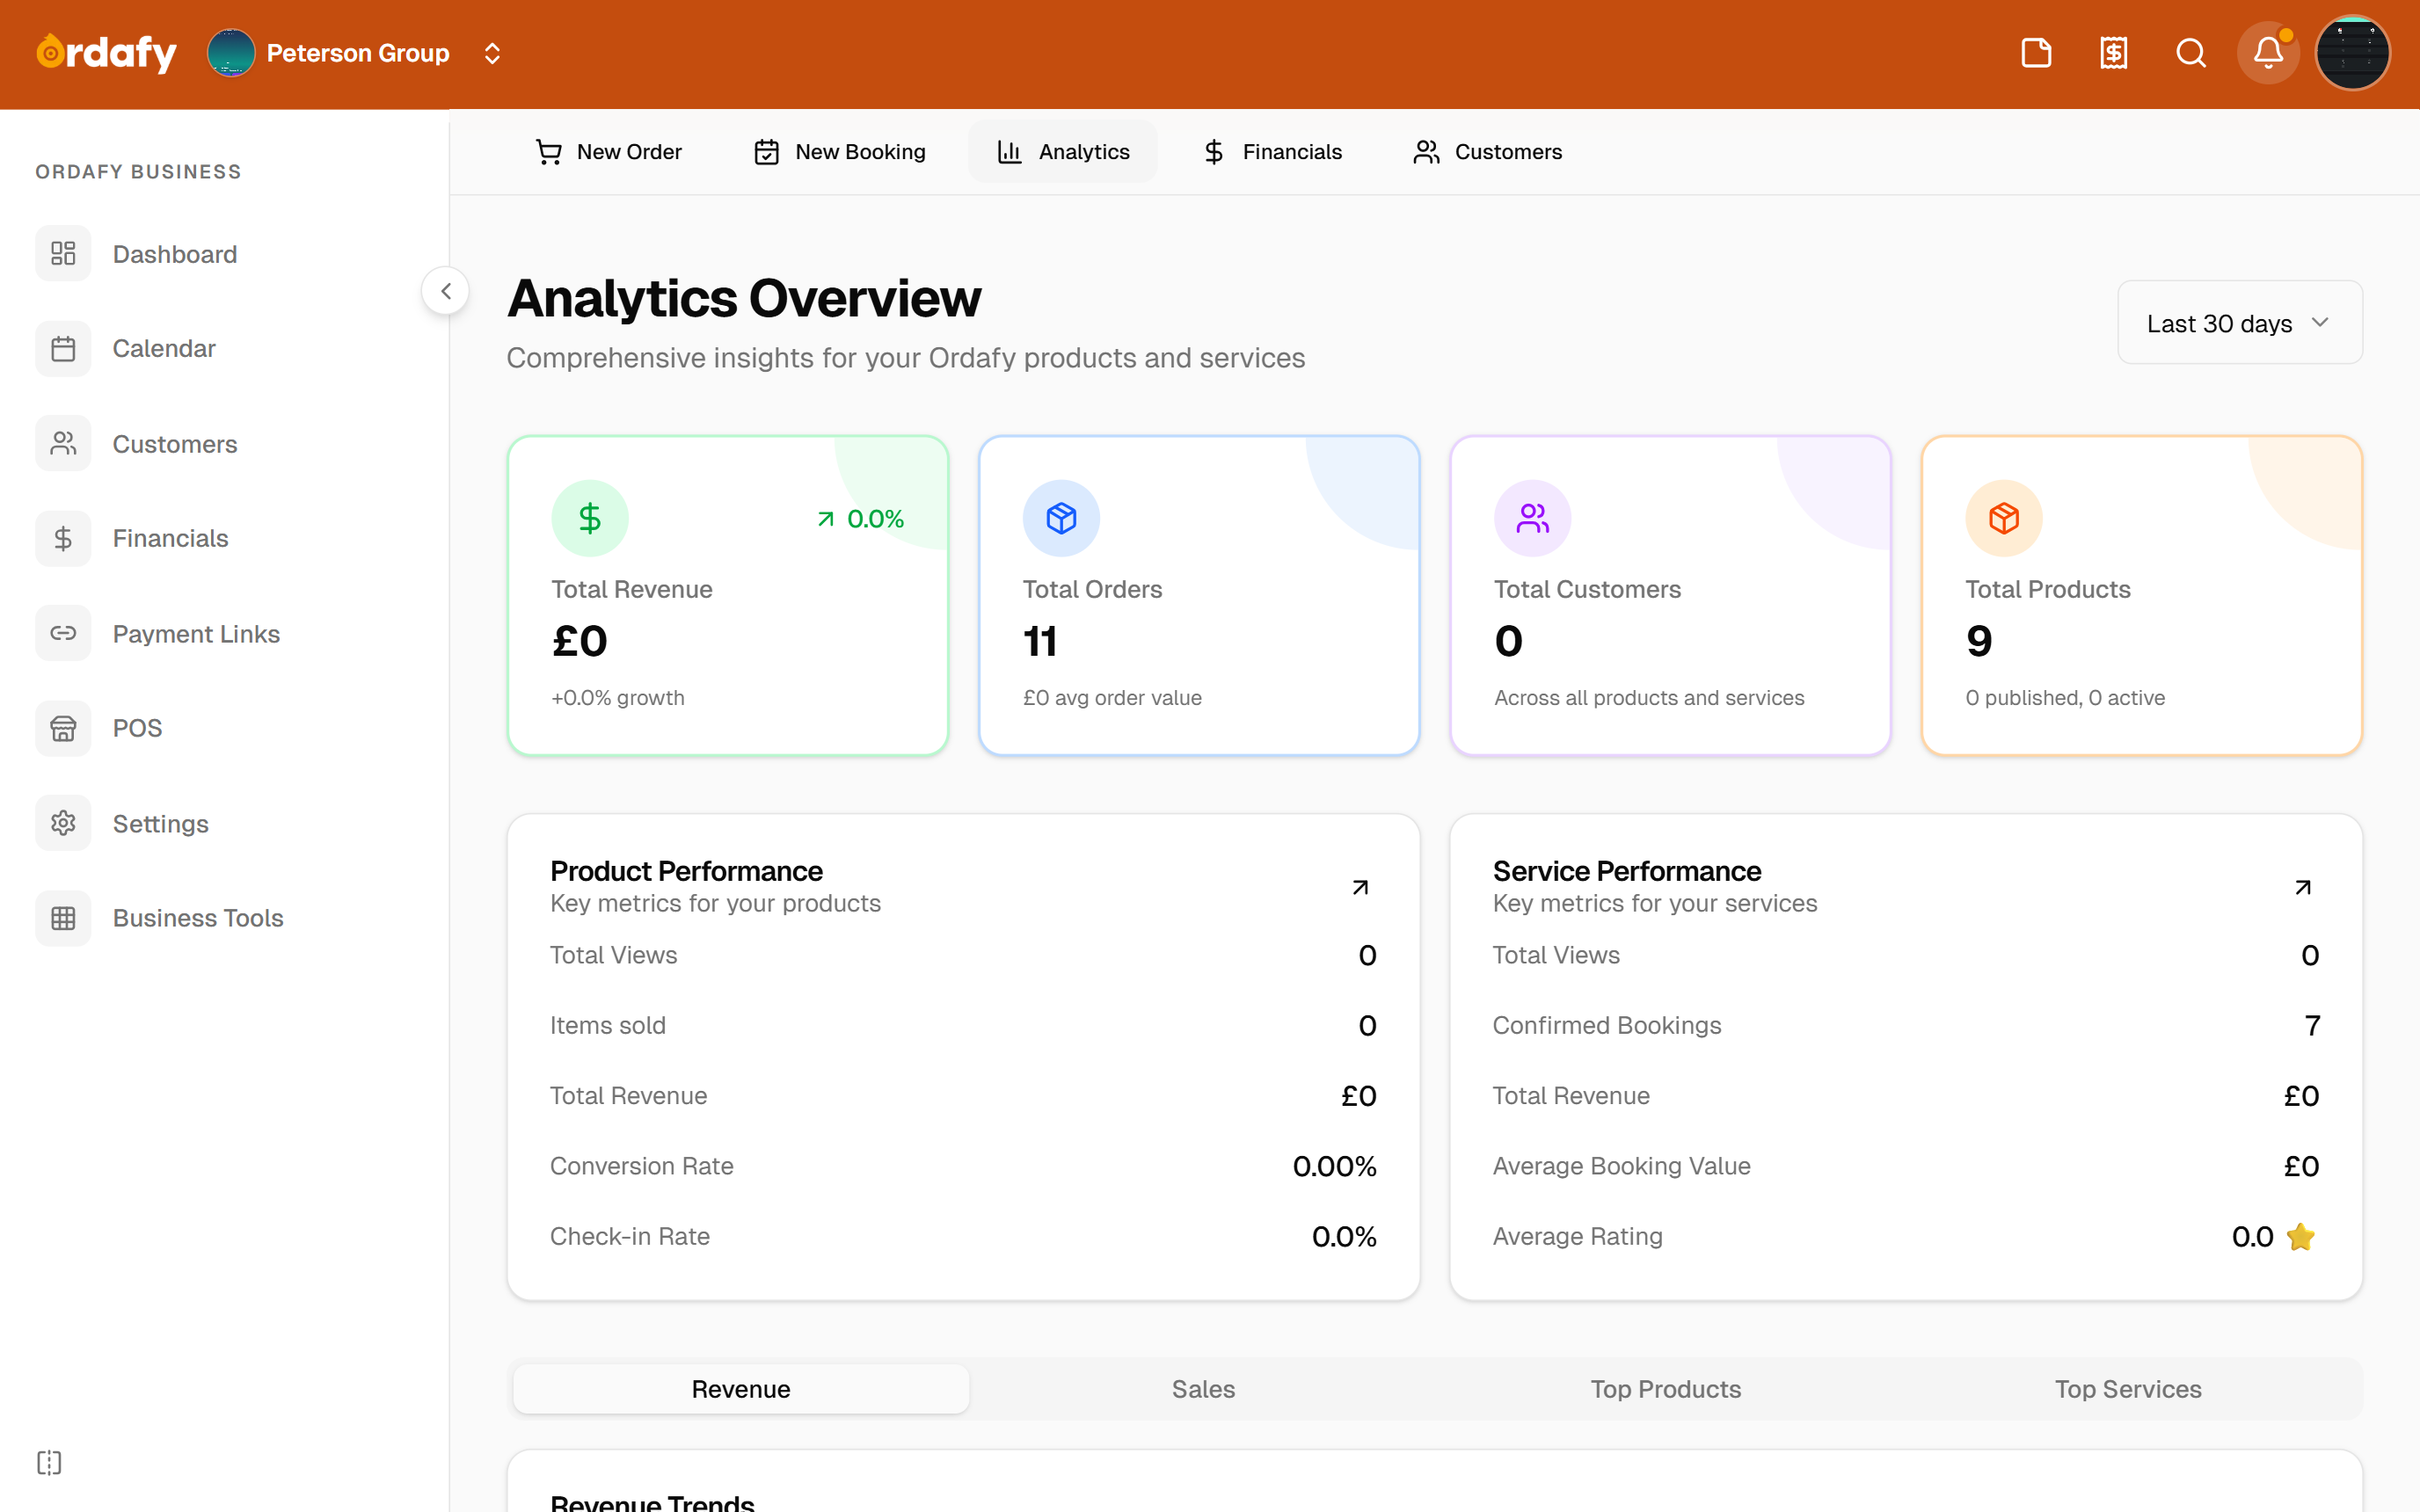Open the receipt dollar icon in header

click(x=2113, y=53)
